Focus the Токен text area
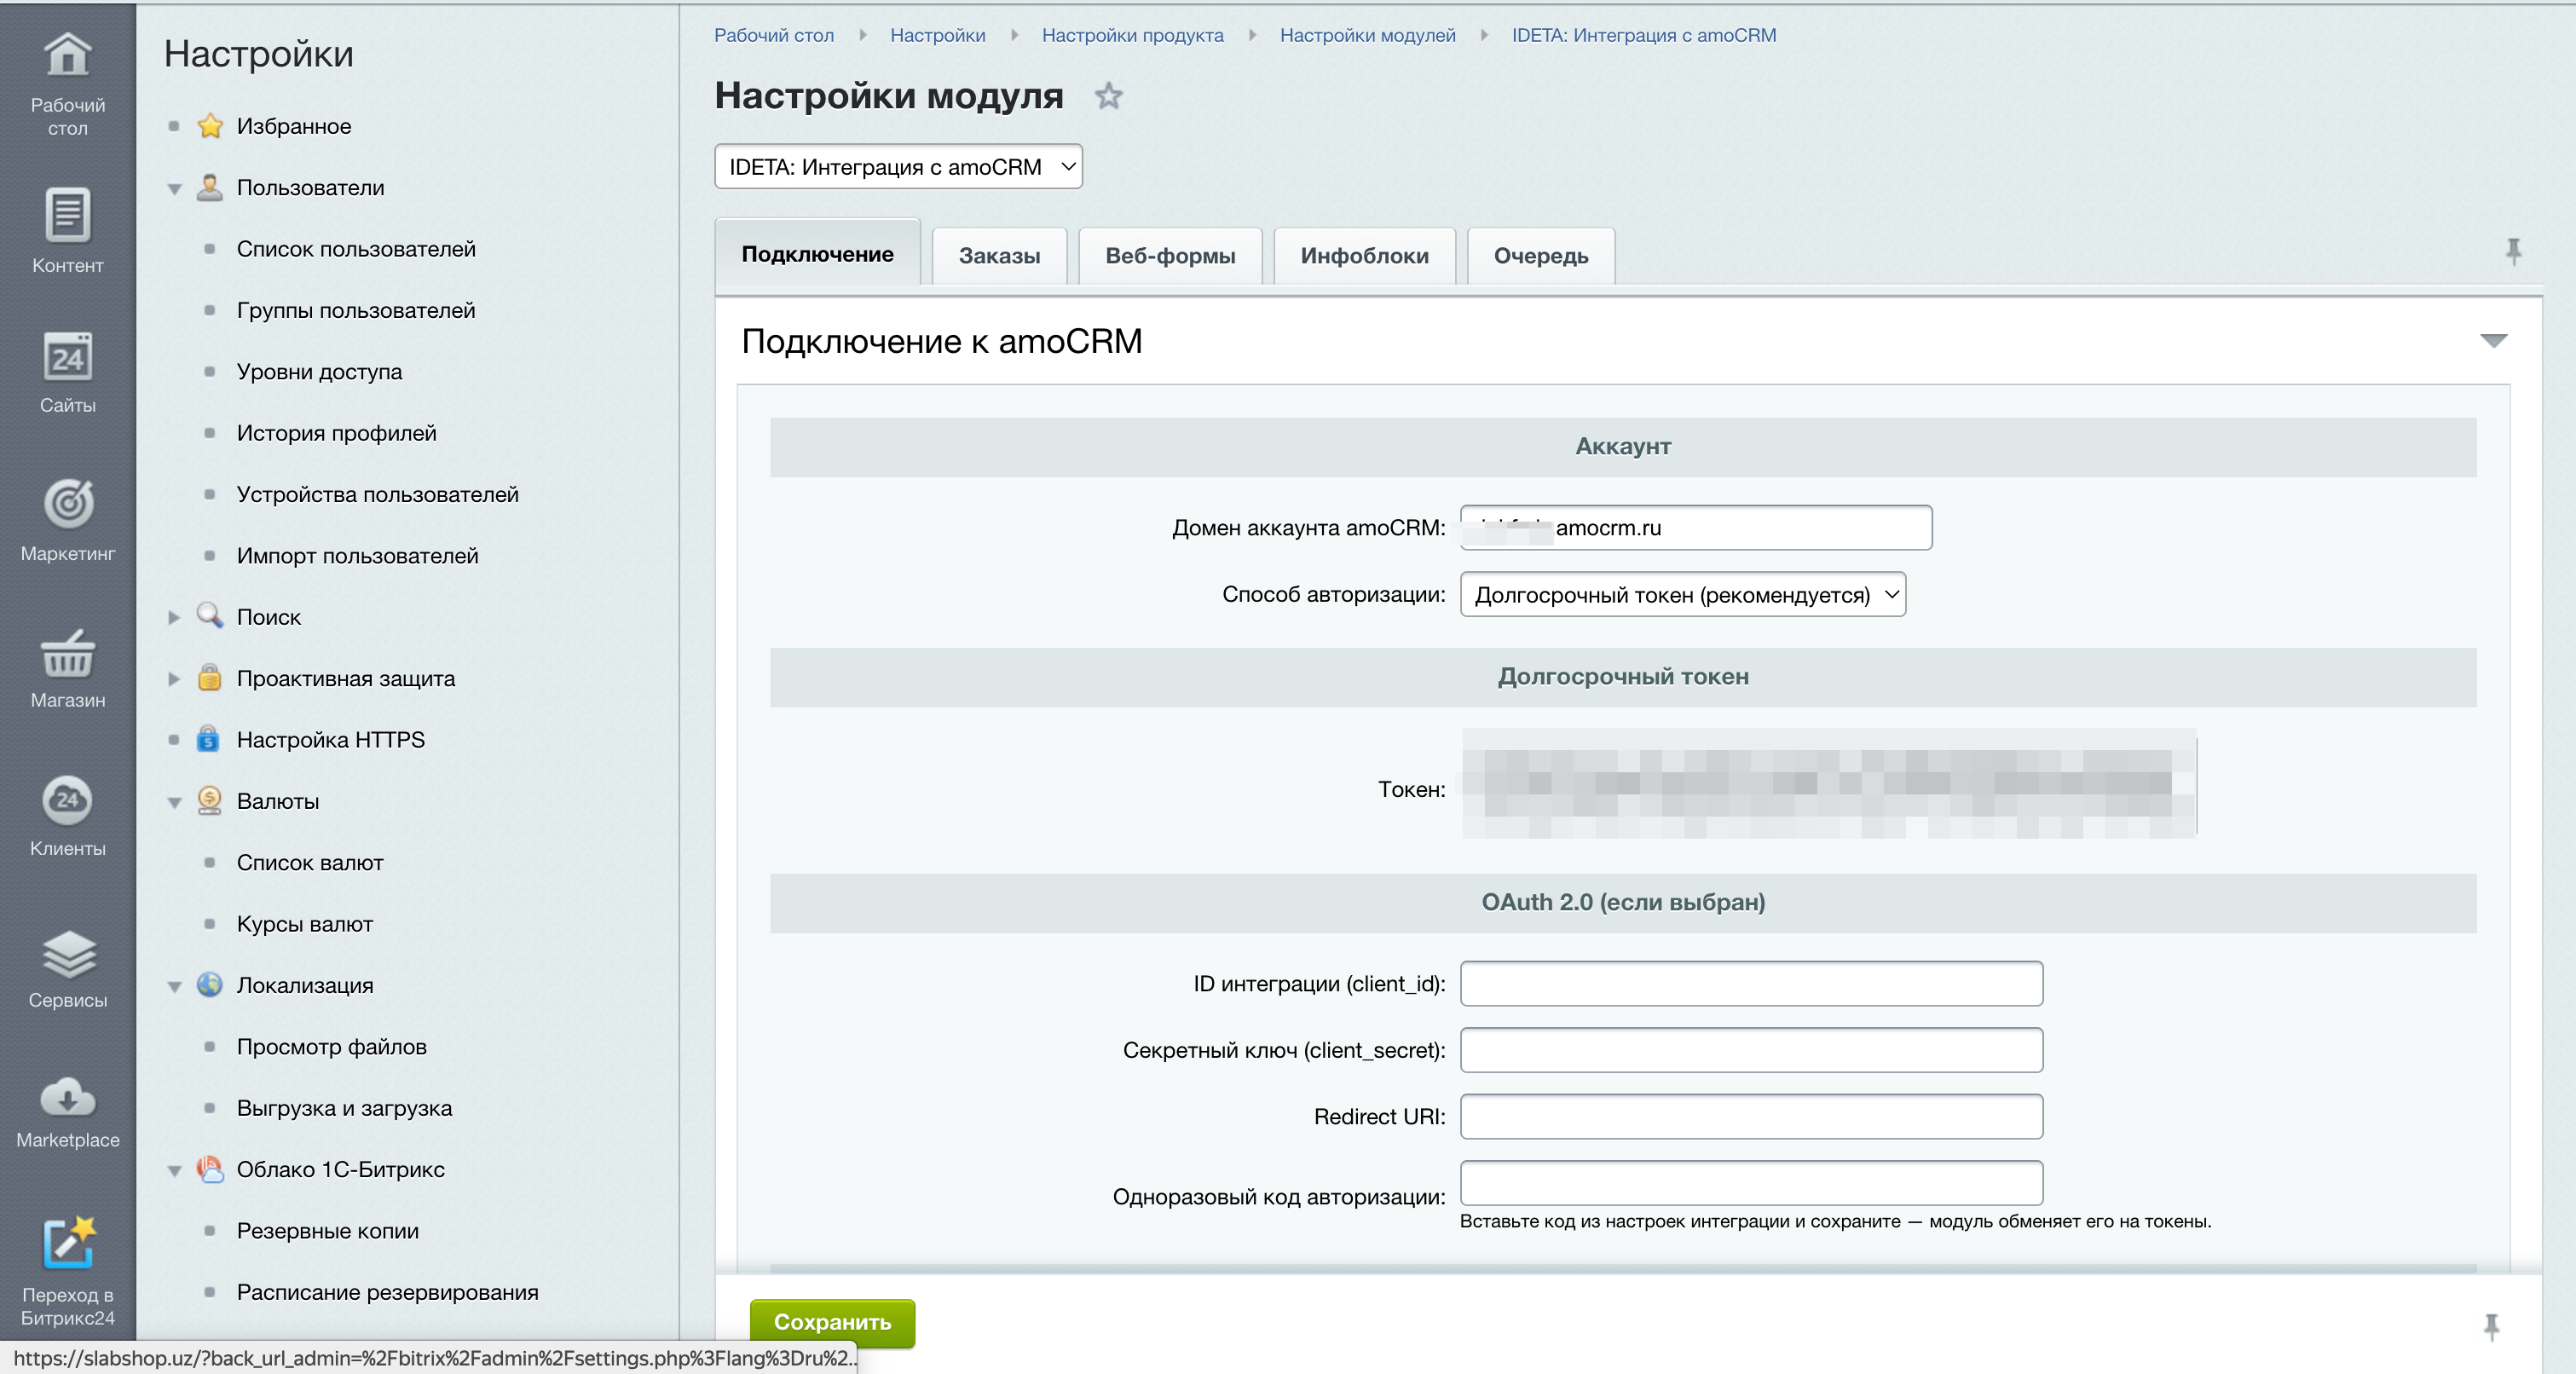The image size is (2576, 1374). (x=1828, y=784)
